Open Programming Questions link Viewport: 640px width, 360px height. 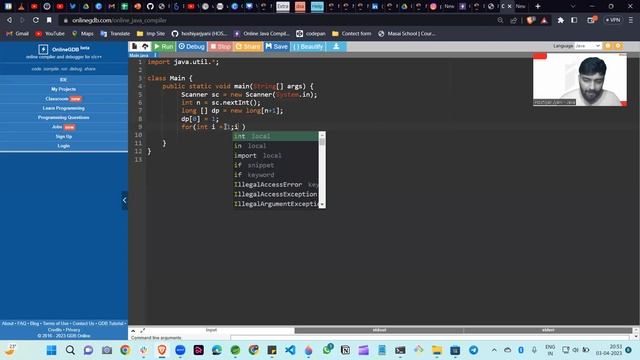coord(64,118)
